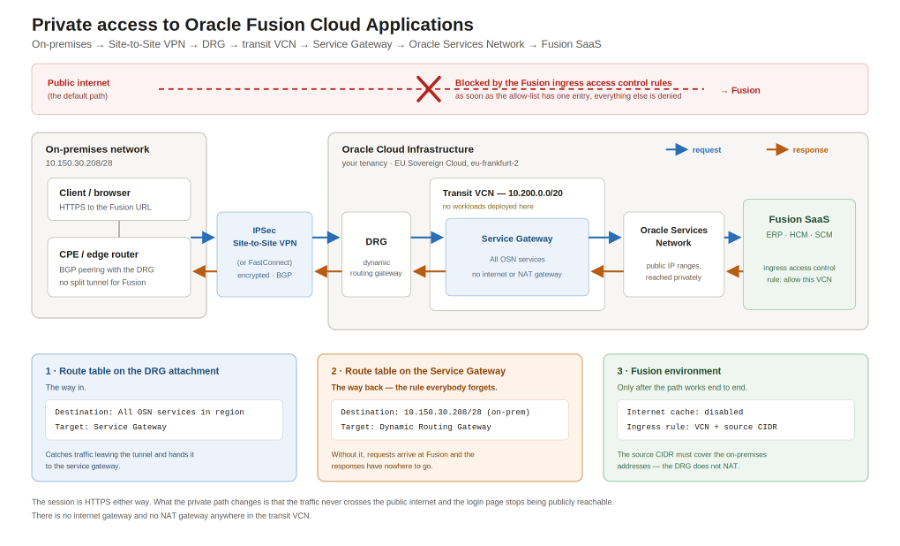The height and width of the screenshot is (546, 900).
Task: Select the diagram title 'Private access to Oracle Fusion Cloud Applications'
Action: coord(253,25)
